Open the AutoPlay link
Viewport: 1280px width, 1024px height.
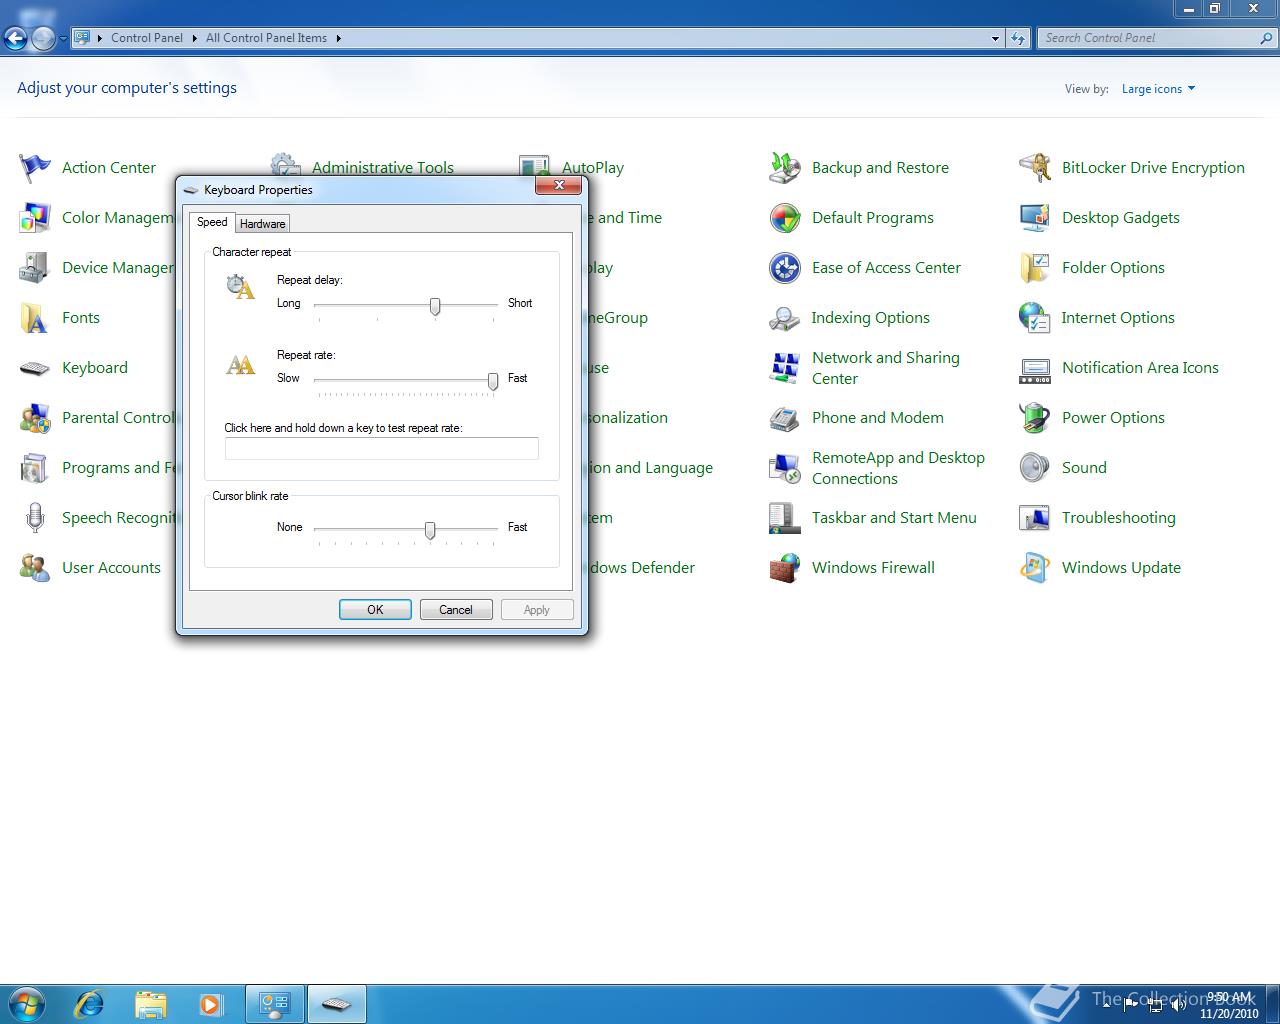click(x=593, y=168)
